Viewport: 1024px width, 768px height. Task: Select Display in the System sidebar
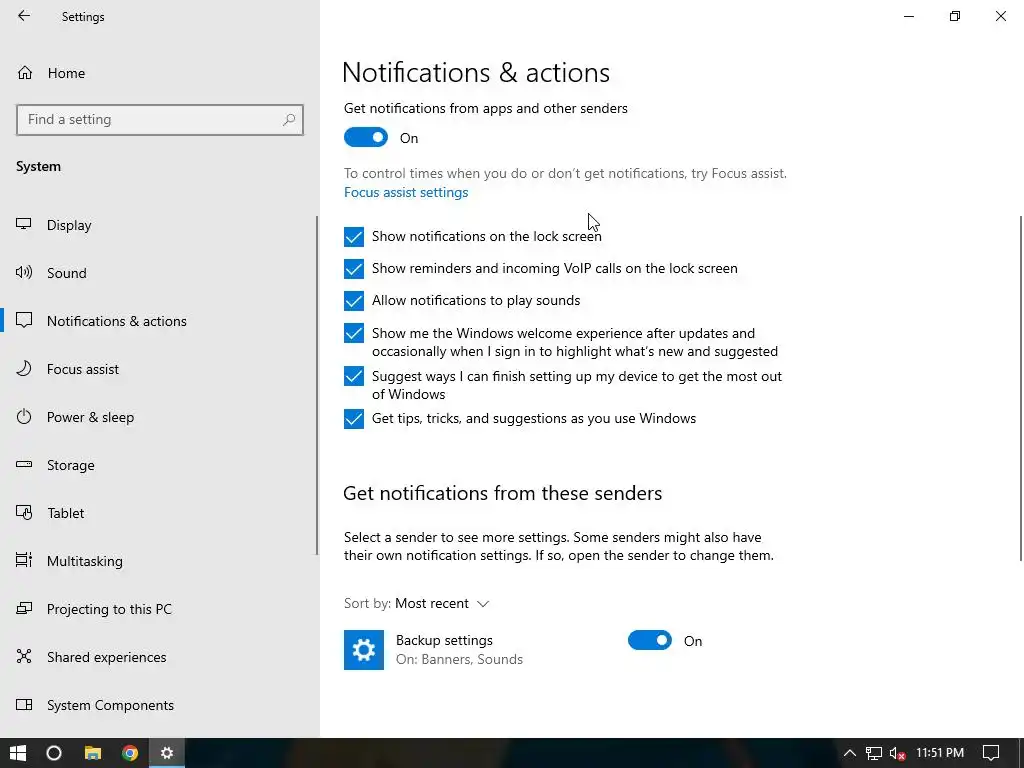click(x=160, y=225)
